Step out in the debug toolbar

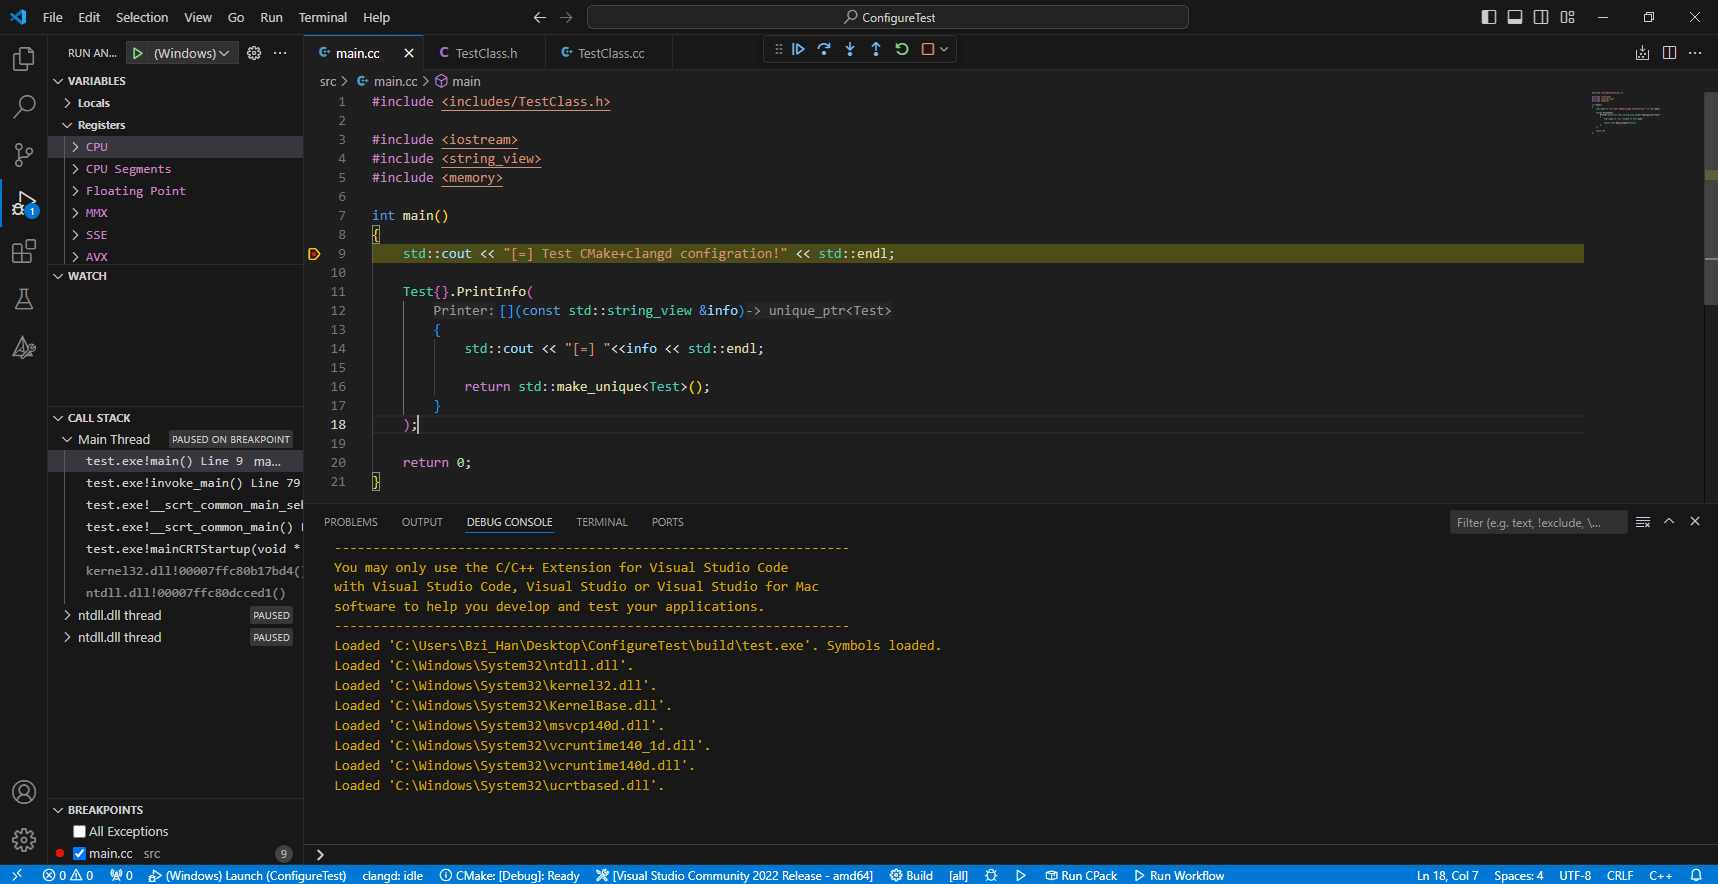click(x=876, y=49)
